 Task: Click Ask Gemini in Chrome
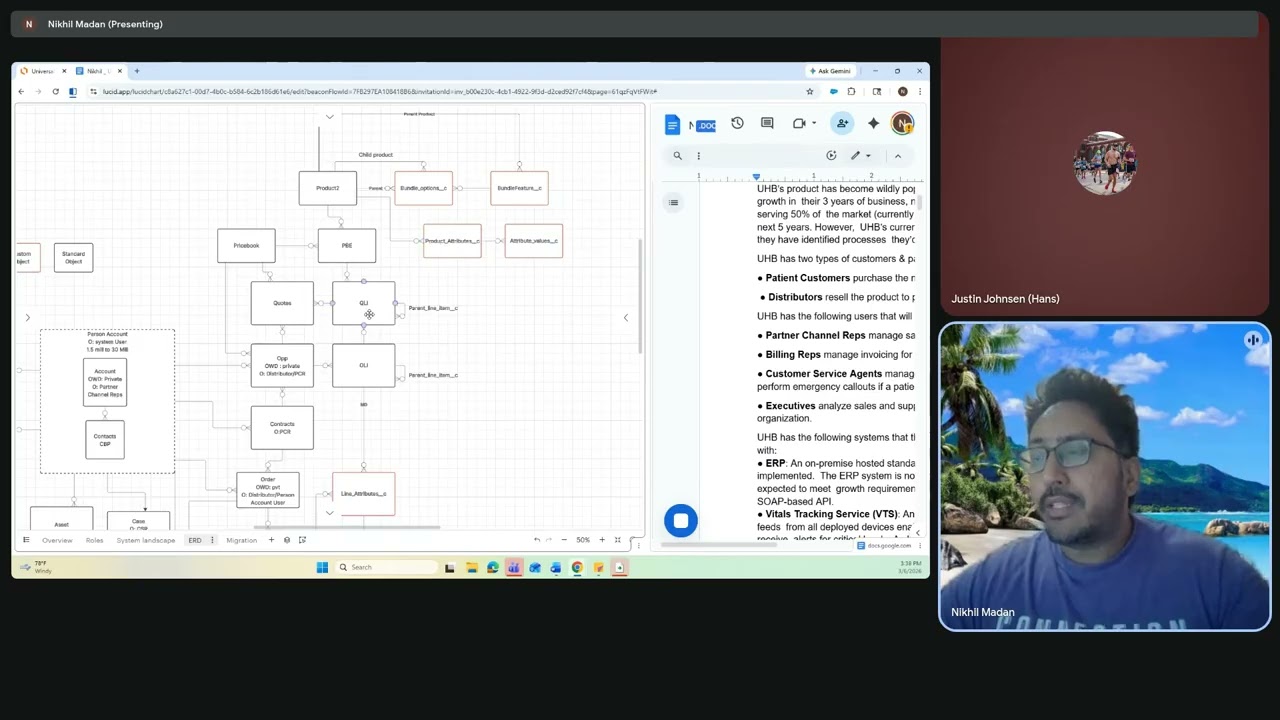pyautogui.click(x=831, y=71)
